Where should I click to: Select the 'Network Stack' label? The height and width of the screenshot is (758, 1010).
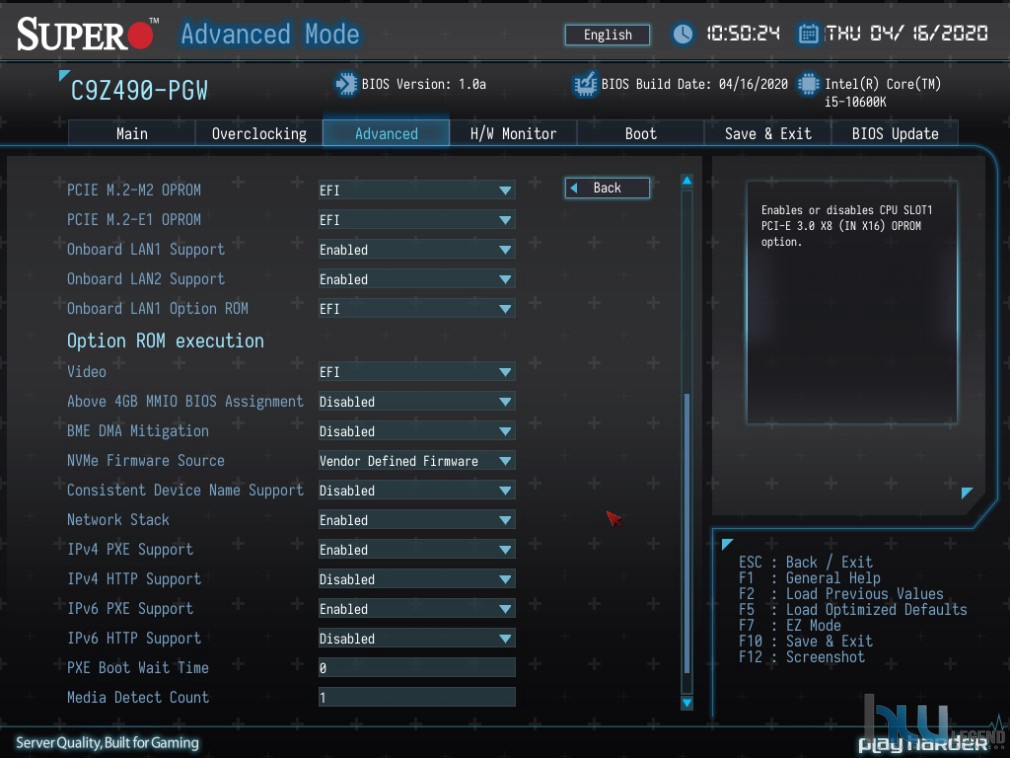[118, 520]
